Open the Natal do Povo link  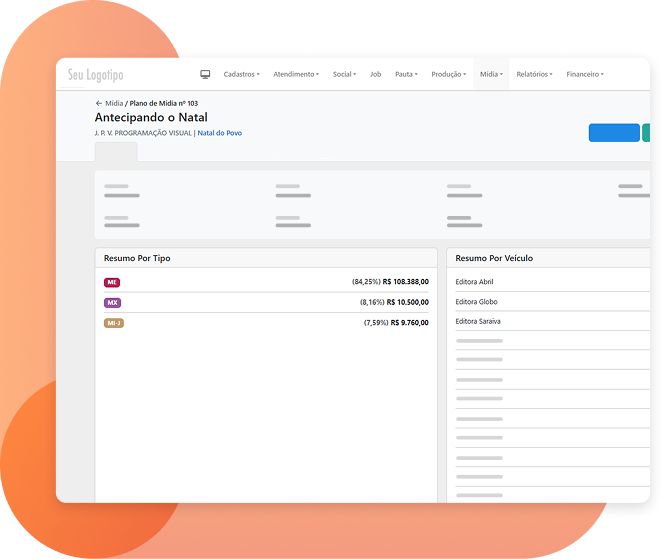(x=219, y=133)
